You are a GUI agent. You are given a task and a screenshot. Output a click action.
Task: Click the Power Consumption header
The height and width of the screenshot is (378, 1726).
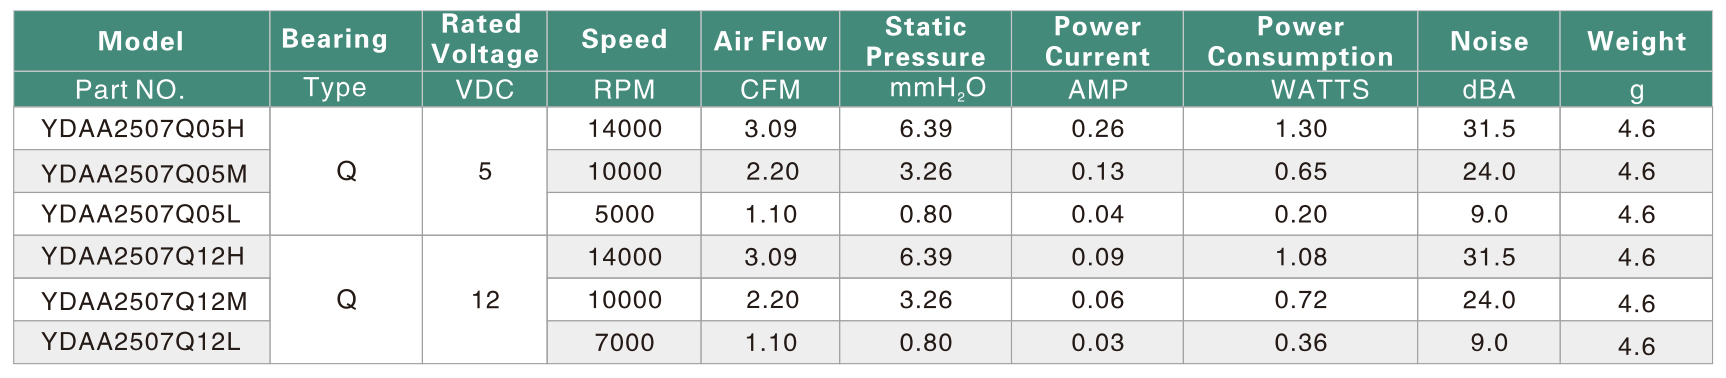1301,42
